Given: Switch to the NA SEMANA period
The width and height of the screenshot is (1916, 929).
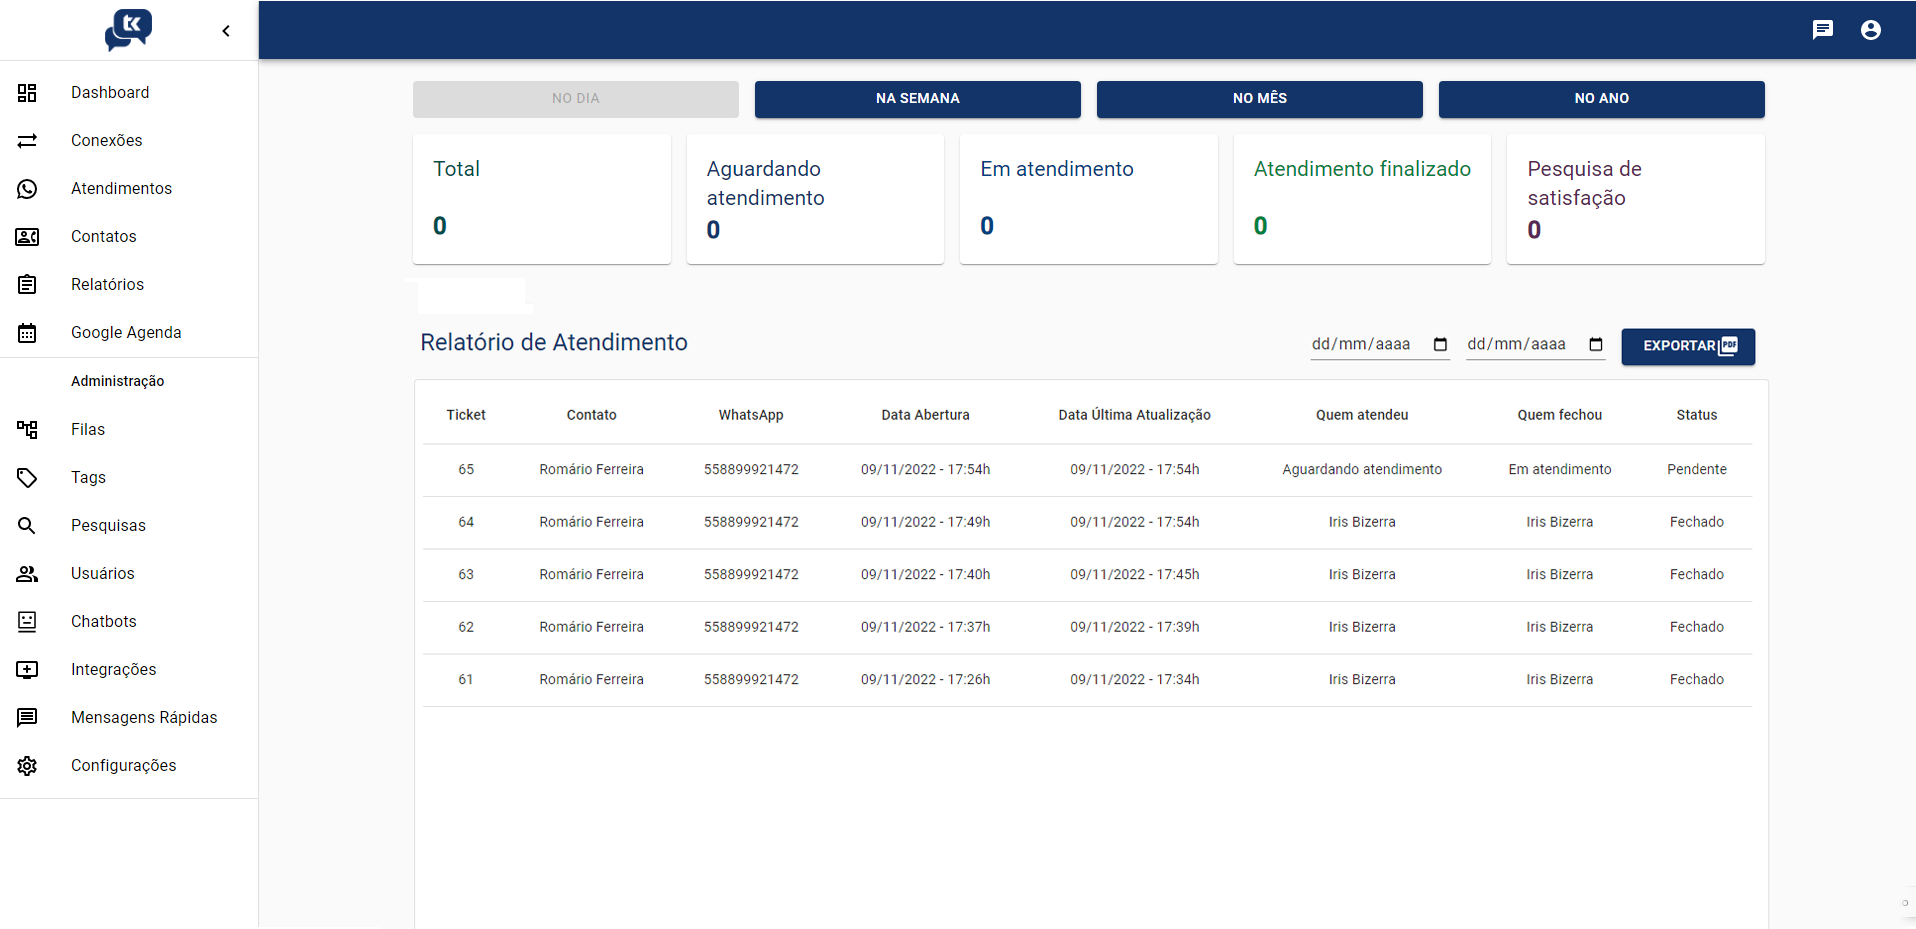Looking at the screenshot, I should pos(917,99).
